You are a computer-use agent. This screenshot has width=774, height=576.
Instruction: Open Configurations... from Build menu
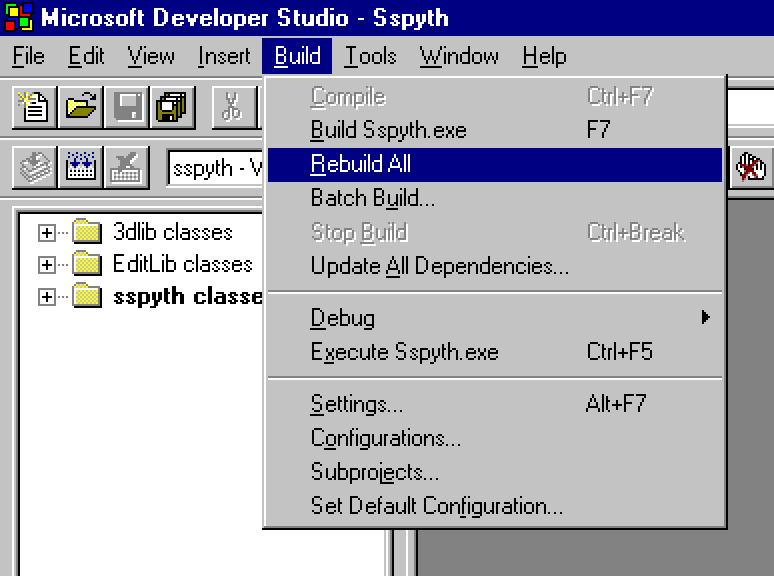(x=495, y=438)
